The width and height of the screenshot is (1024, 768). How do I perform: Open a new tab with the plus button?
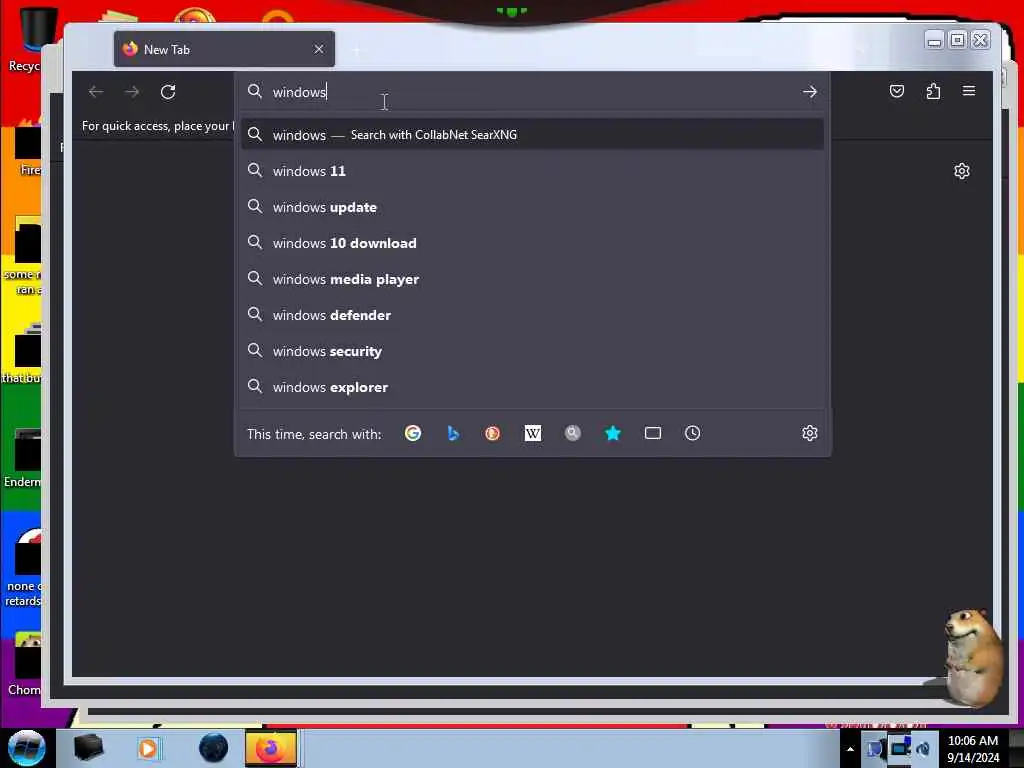[x=356, y=50]
